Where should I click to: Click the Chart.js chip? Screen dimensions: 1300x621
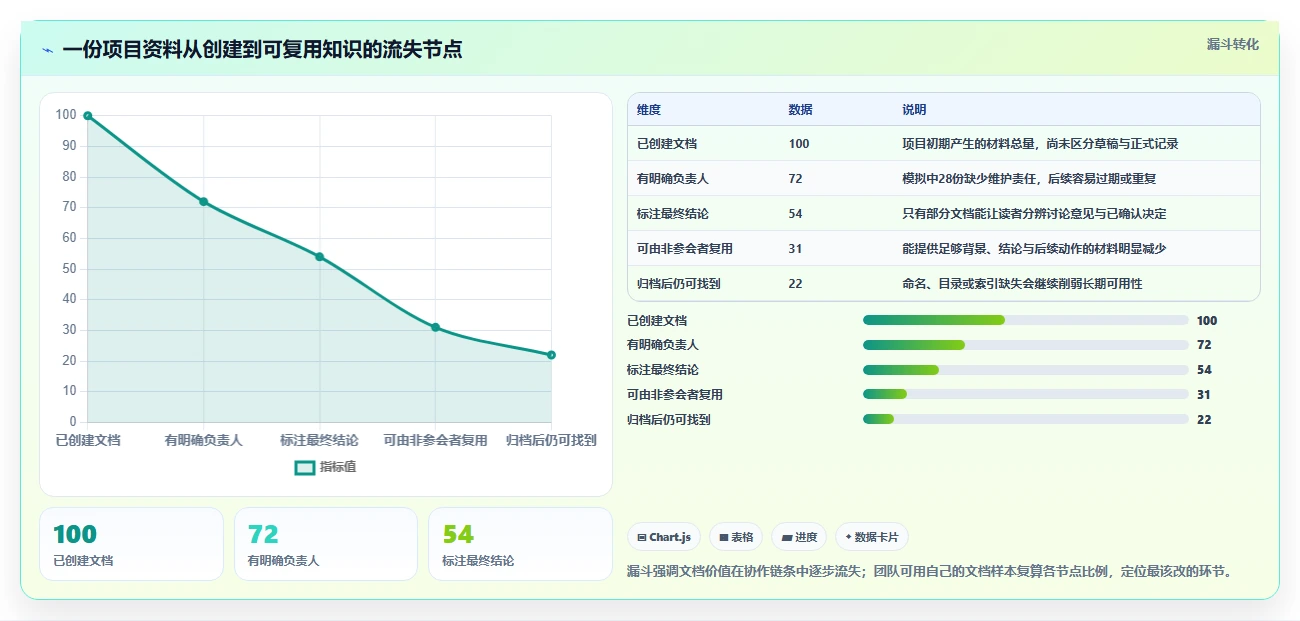tap(665, 537)
